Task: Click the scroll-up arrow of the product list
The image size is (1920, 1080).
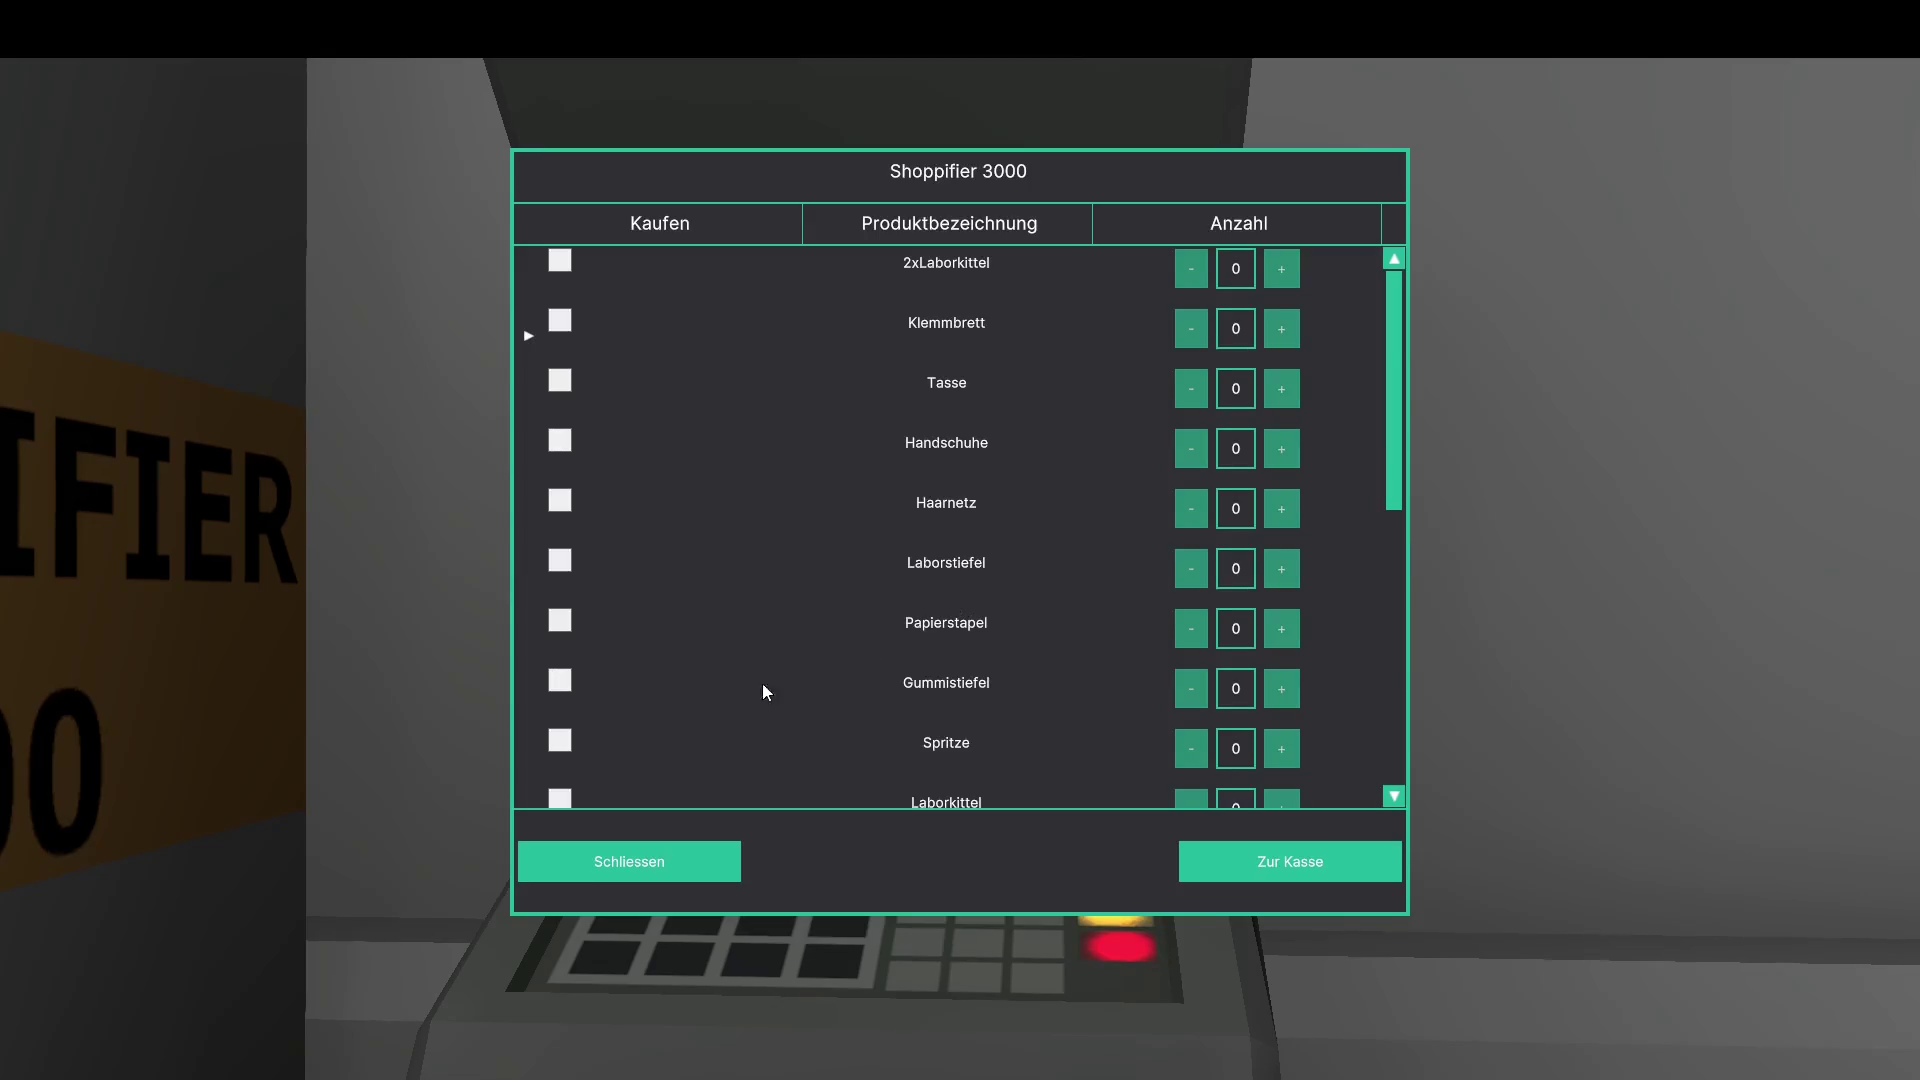Action: [x=1393, y=259]
